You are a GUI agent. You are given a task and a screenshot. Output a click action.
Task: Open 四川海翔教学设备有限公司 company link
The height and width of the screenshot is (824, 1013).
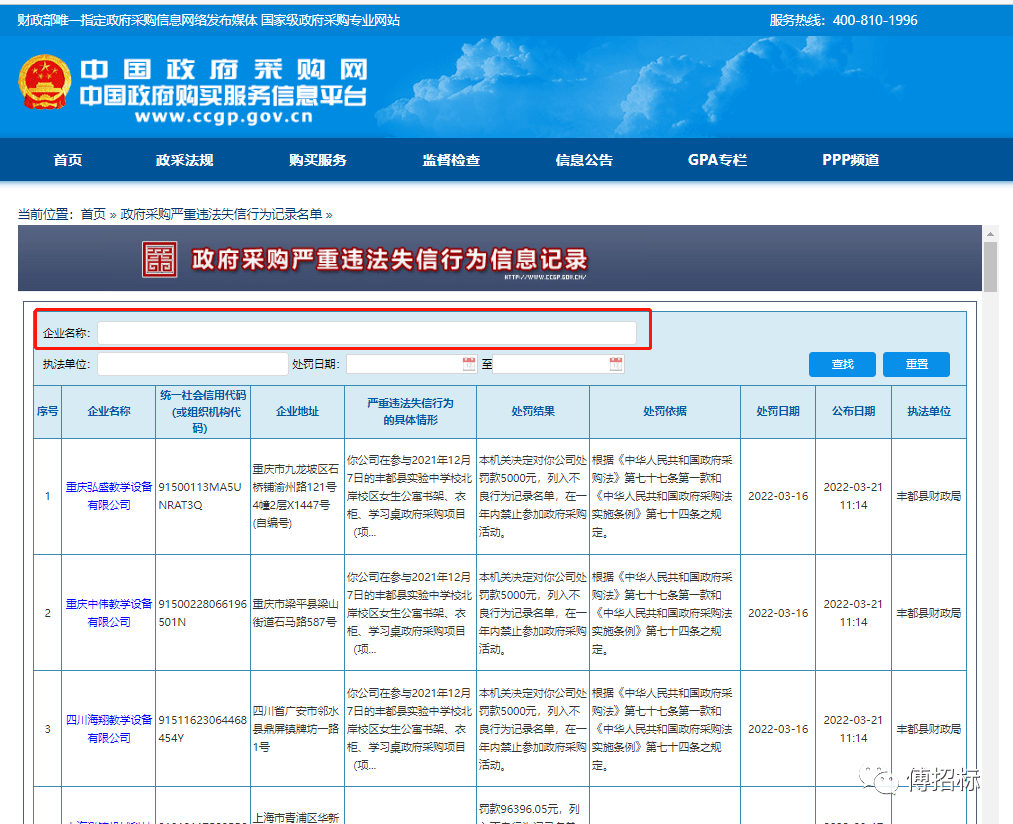click(x=109, y=728)
